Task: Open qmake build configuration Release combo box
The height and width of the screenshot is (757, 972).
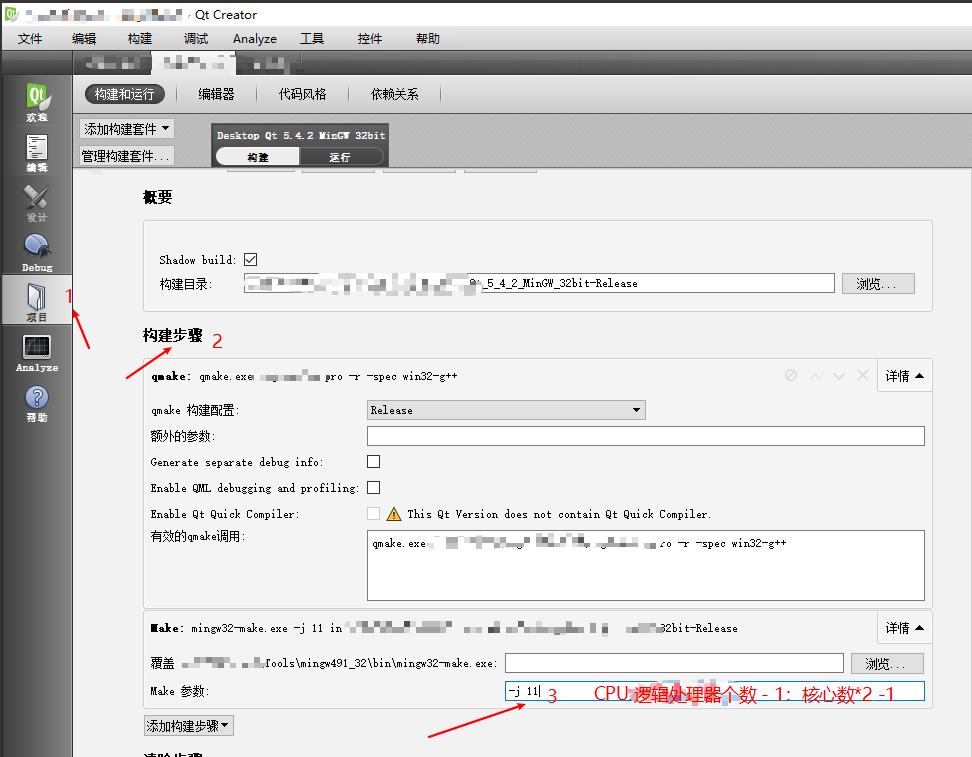Action: click(x=506, y=410)
